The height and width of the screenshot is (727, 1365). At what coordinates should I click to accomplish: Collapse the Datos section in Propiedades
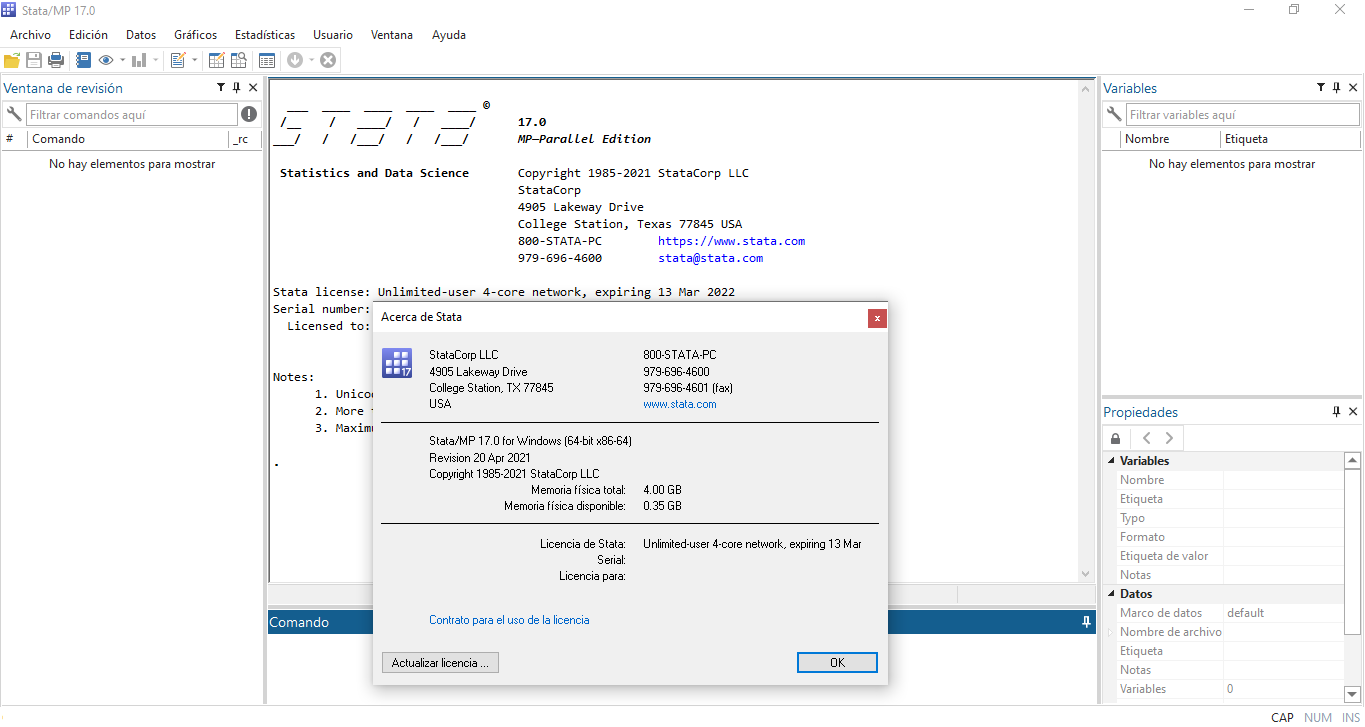(1110, 594)
